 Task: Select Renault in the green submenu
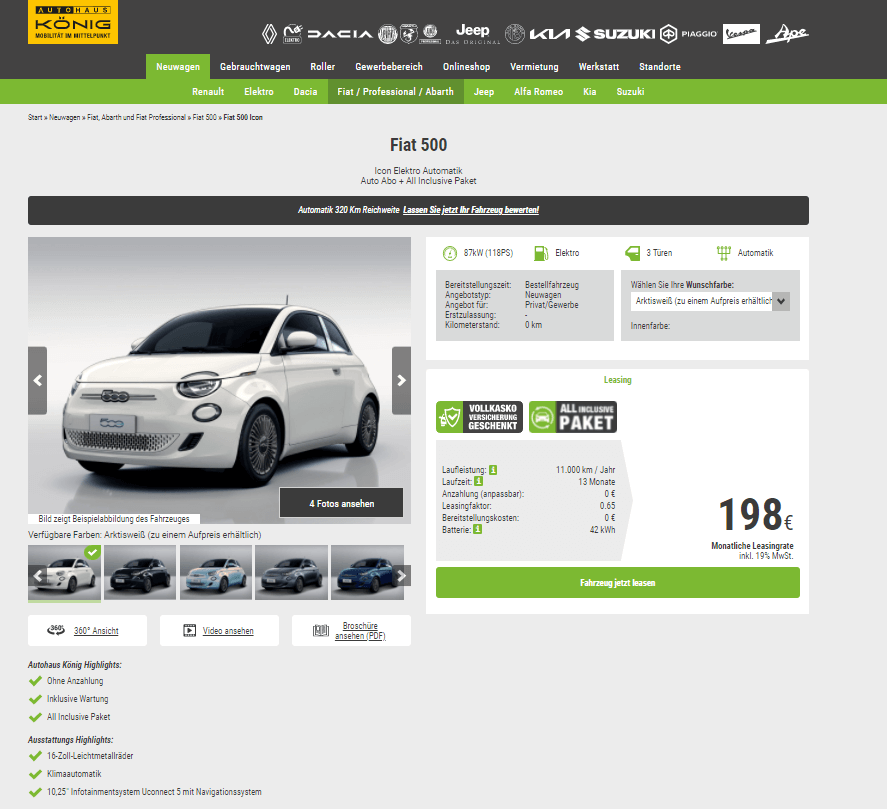click(208, 92)
